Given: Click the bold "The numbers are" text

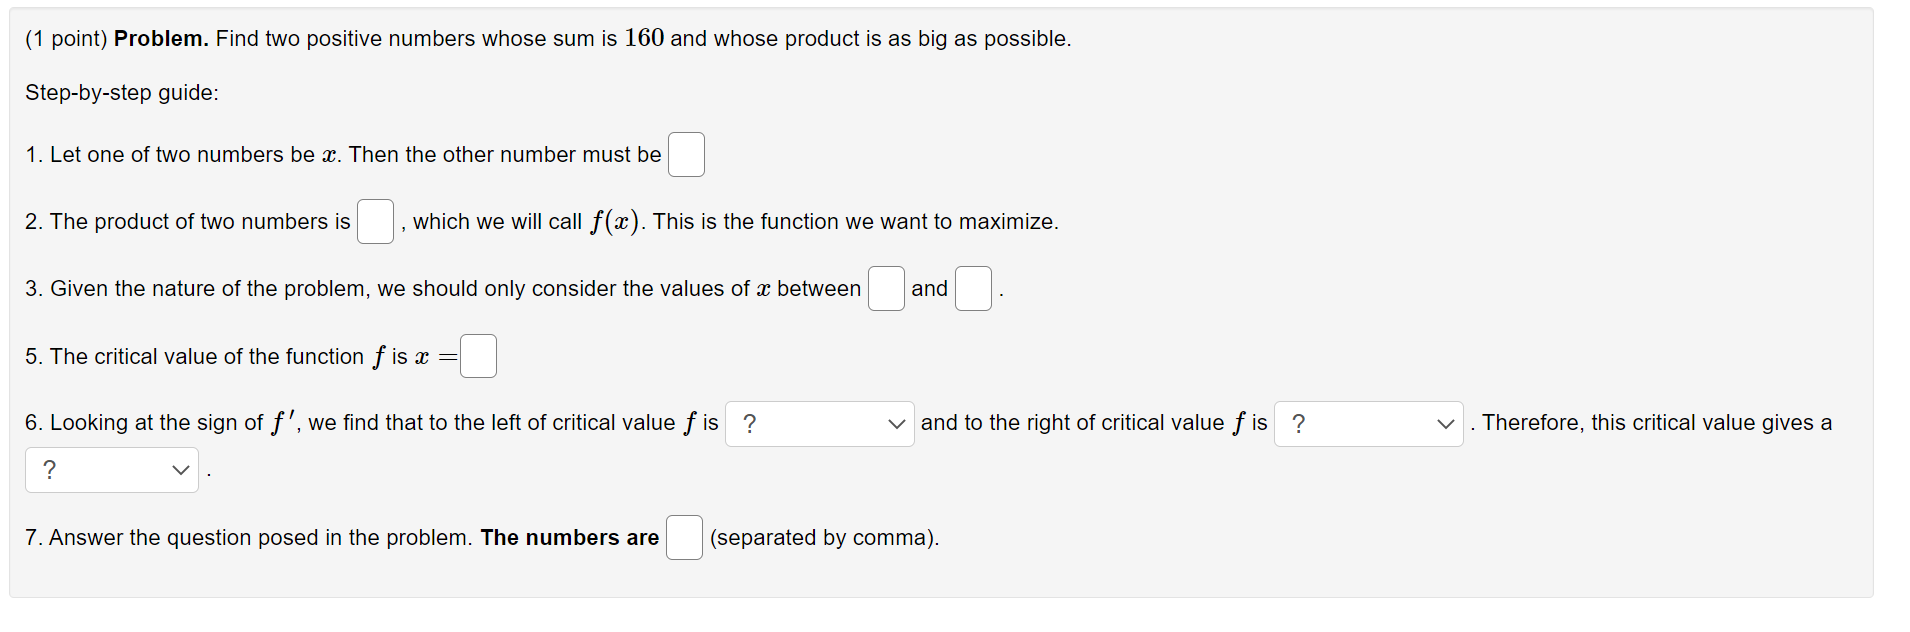Looking at the screenshot, I should point(568,537).
